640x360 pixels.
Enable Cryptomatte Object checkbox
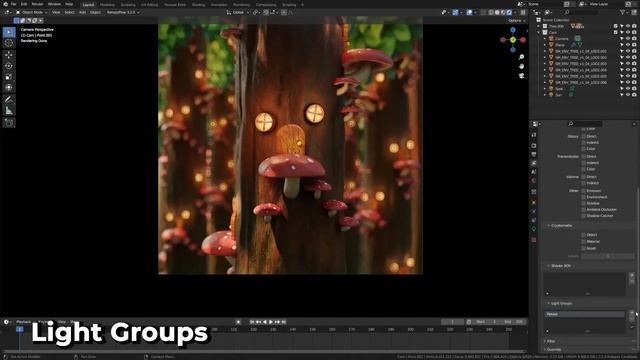(x=584, y=235)
